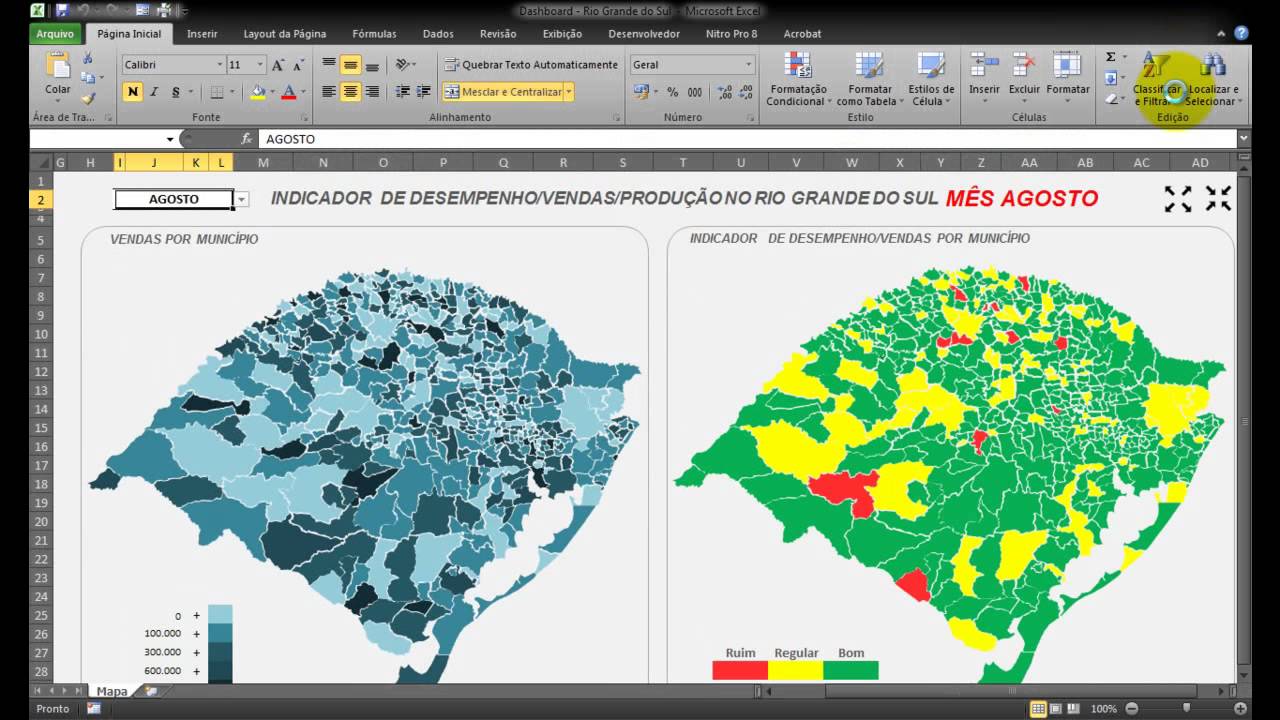Click the Copy icon in clipboard group

(x=88, y=78)
